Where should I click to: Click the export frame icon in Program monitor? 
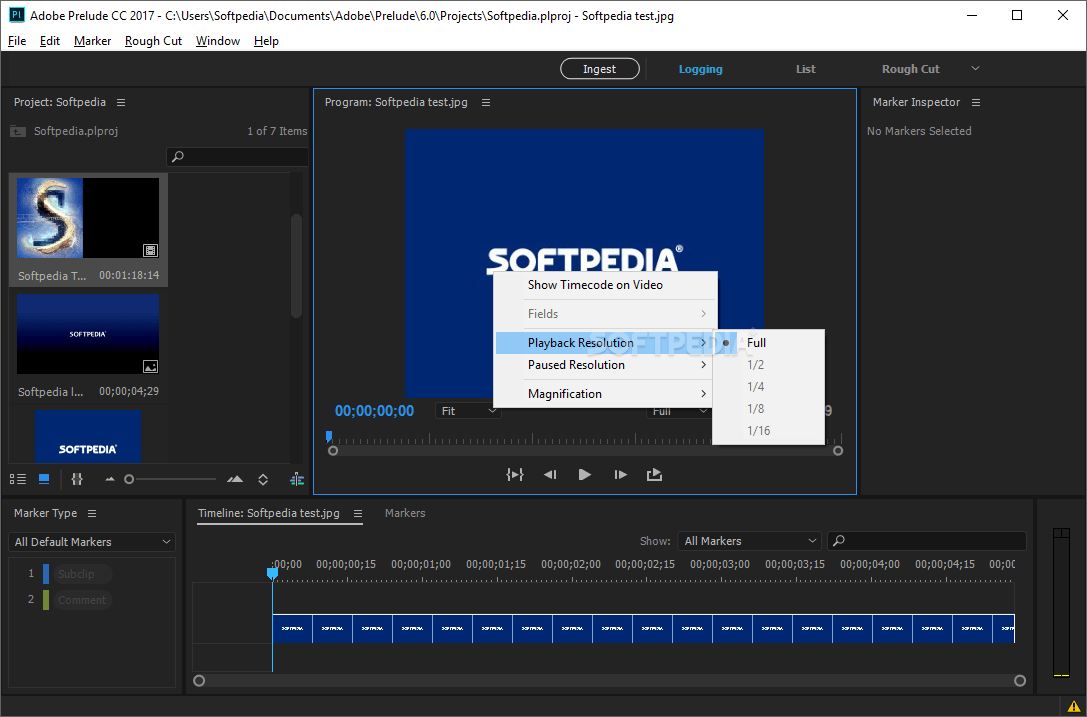point(654,475)
